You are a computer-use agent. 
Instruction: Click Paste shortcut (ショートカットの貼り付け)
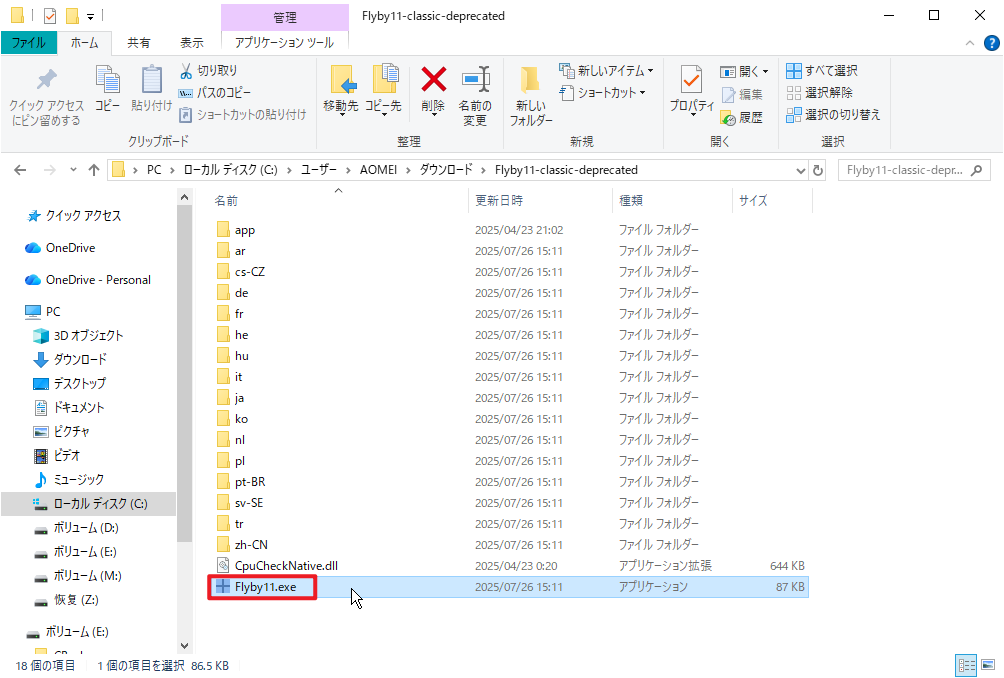(x=243, y=115)
